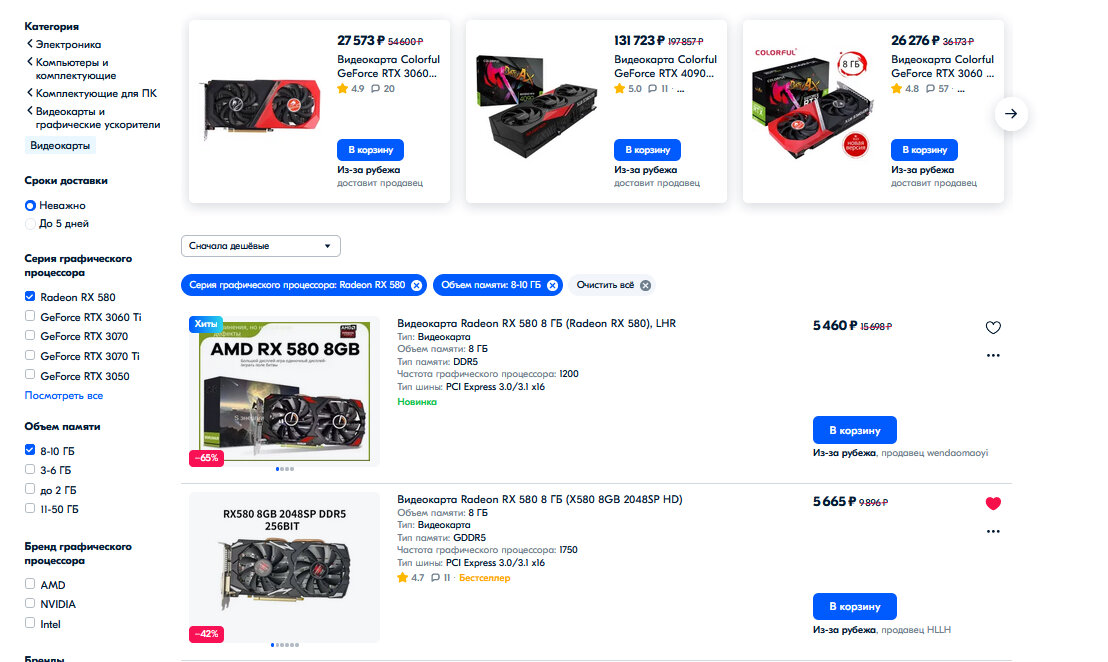Remove the favorite from the X580 2048SP card
1108x662 pixels.
(993, 503)
